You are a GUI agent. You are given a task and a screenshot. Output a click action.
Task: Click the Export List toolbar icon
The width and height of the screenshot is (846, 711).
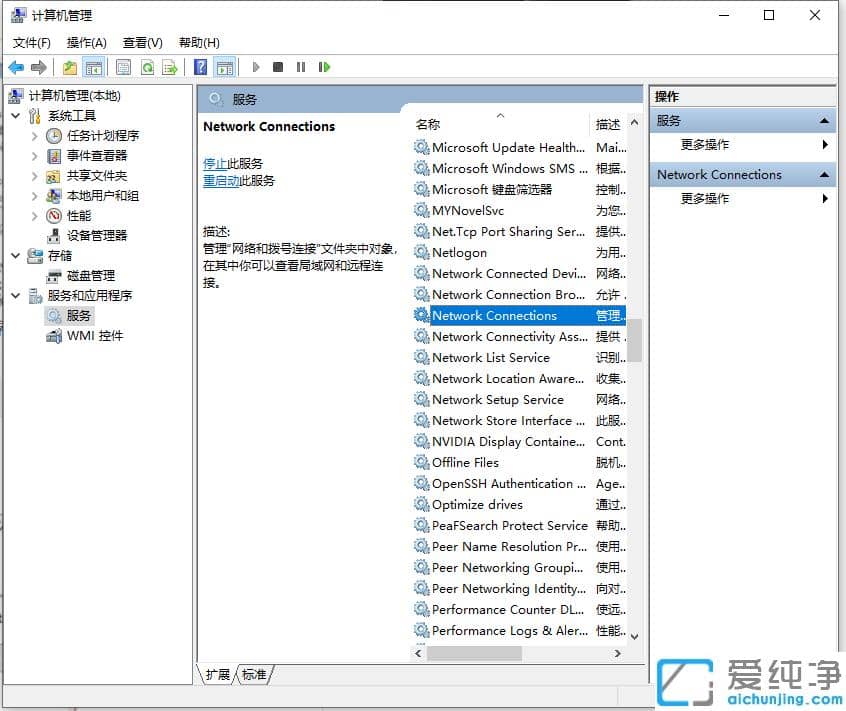pyautogui.click(x=171, y=67)
